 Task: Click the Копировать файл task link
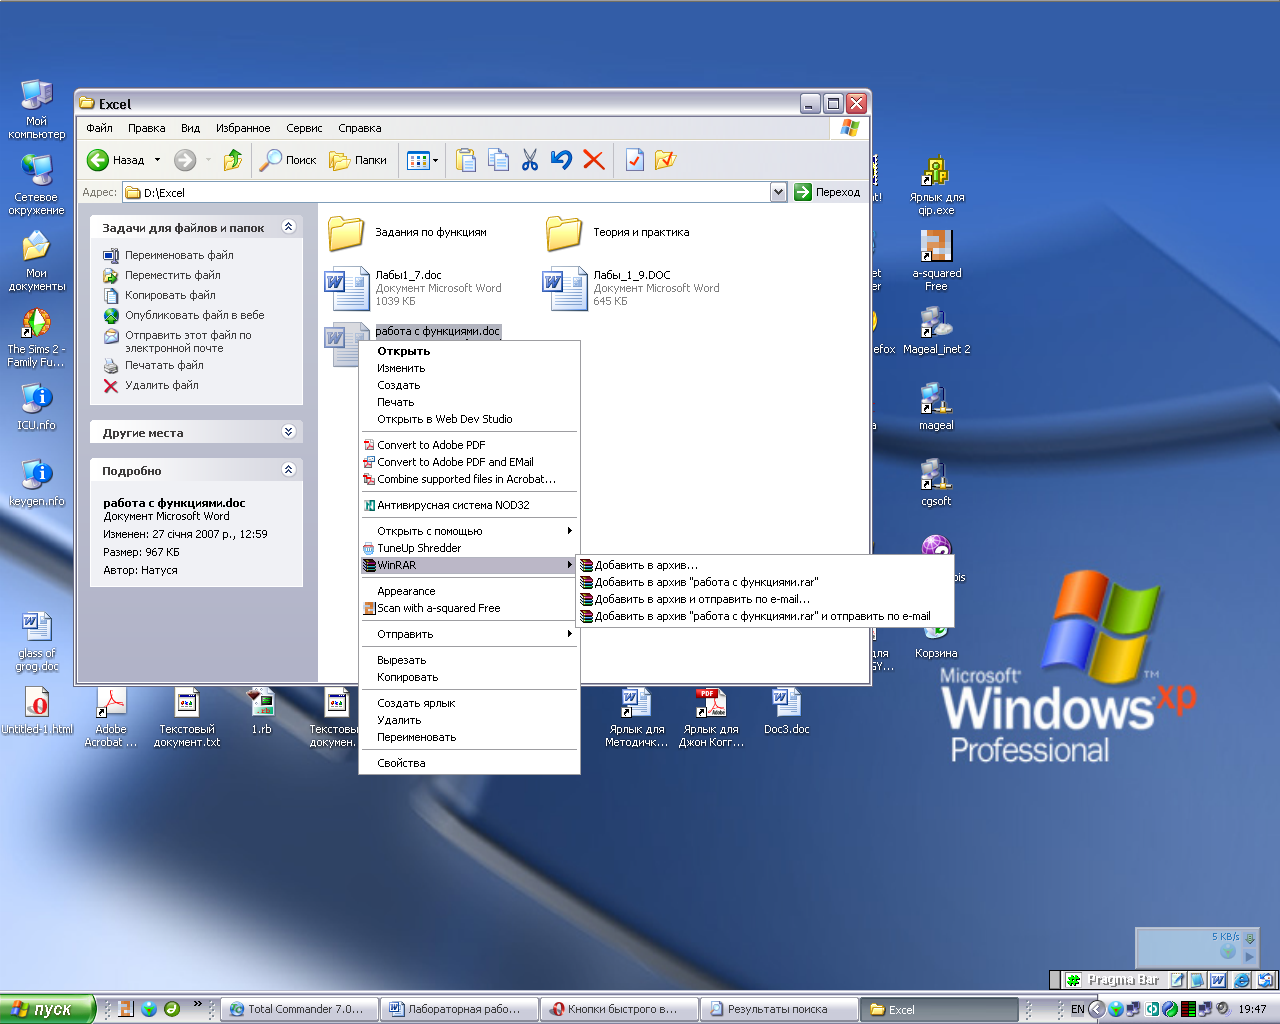click(x=170, y=295)
